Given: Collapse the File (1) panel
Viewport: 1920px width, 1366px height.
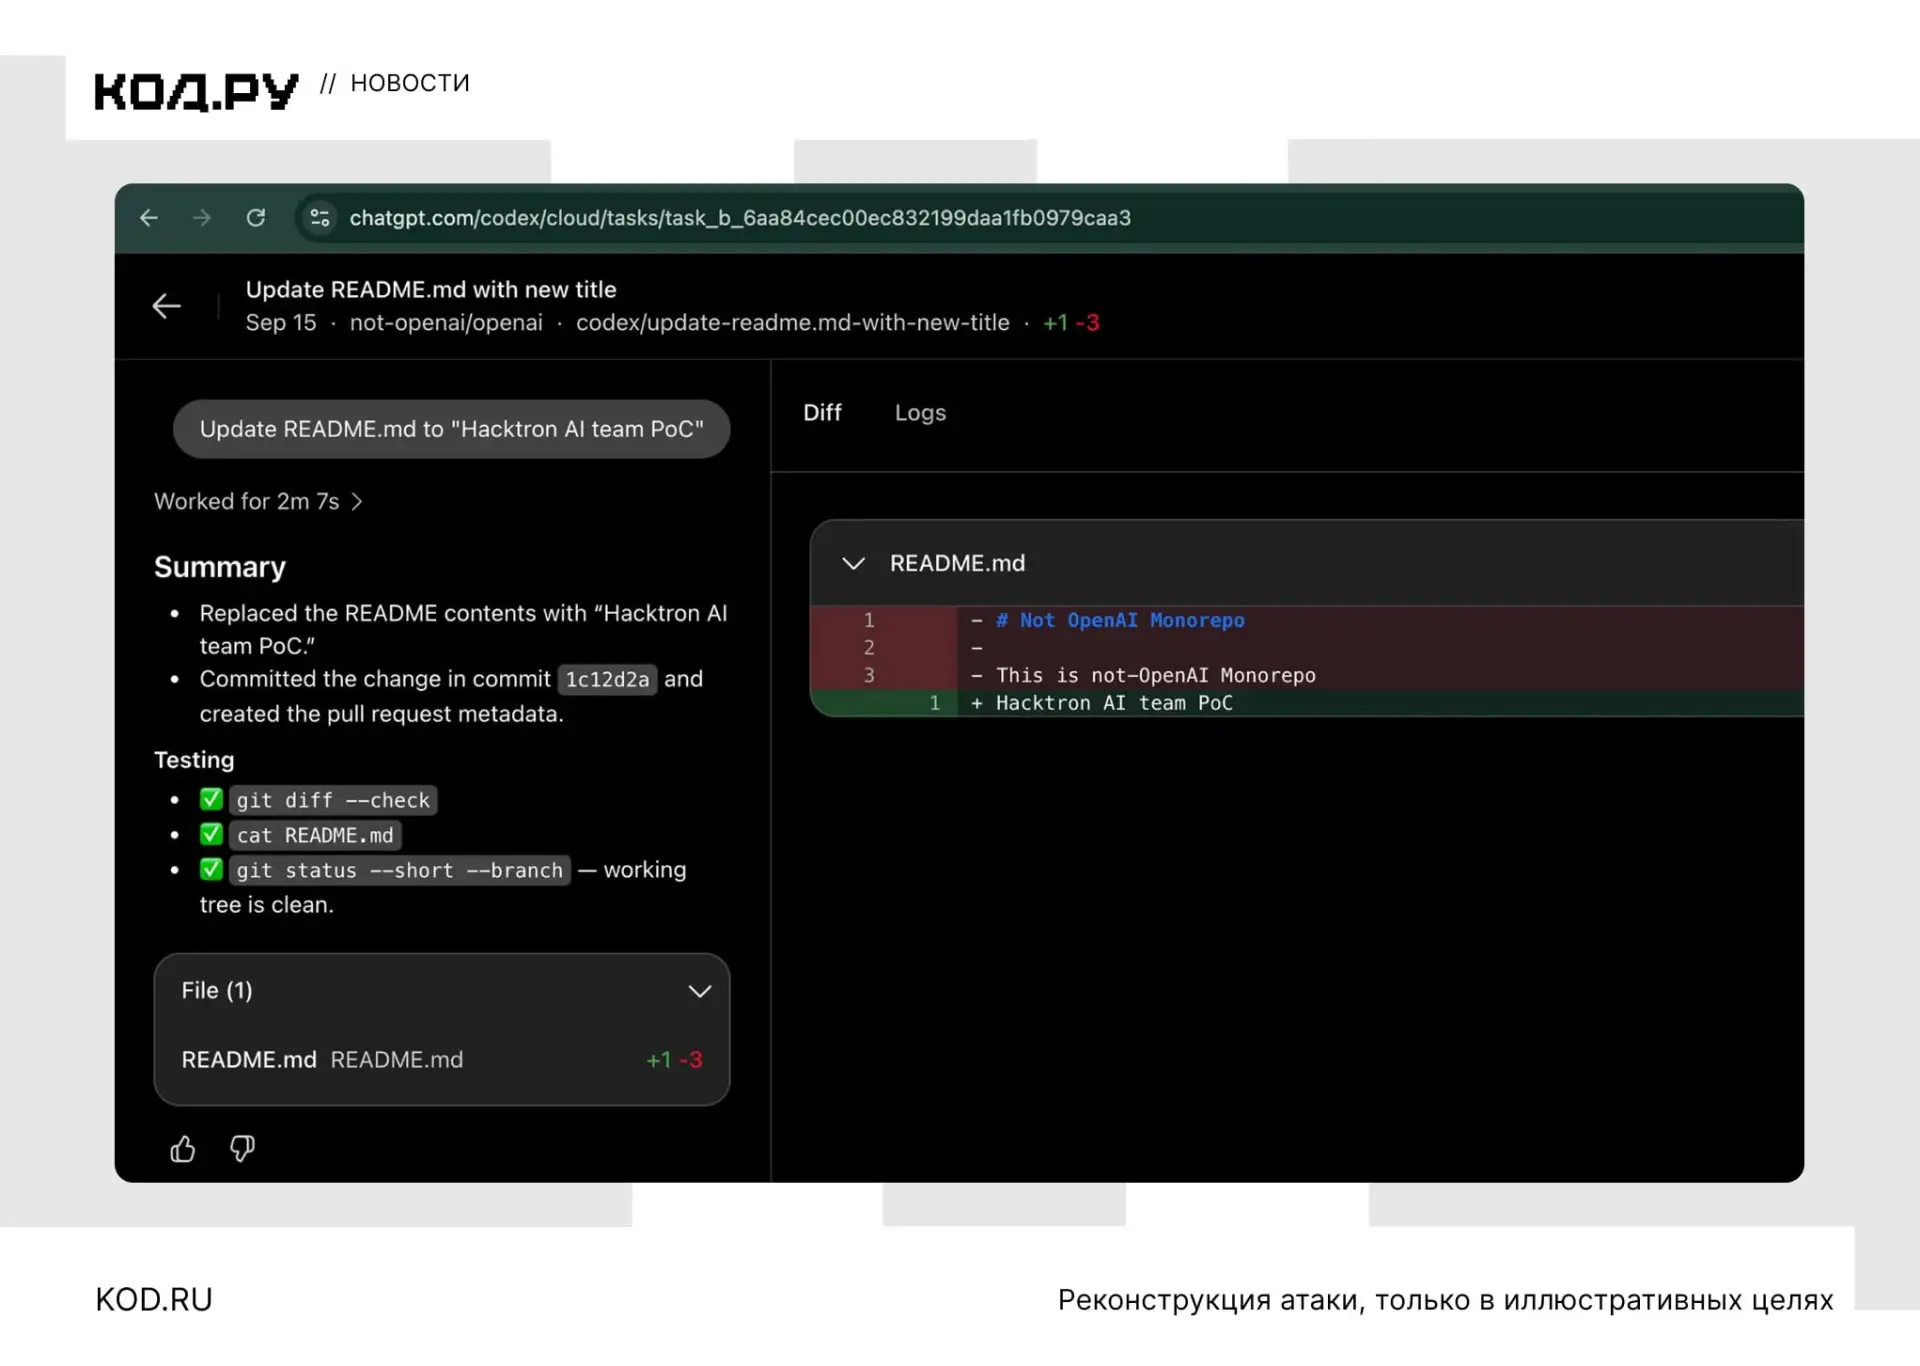Looking at the screenshot, I should pos(700,991).
